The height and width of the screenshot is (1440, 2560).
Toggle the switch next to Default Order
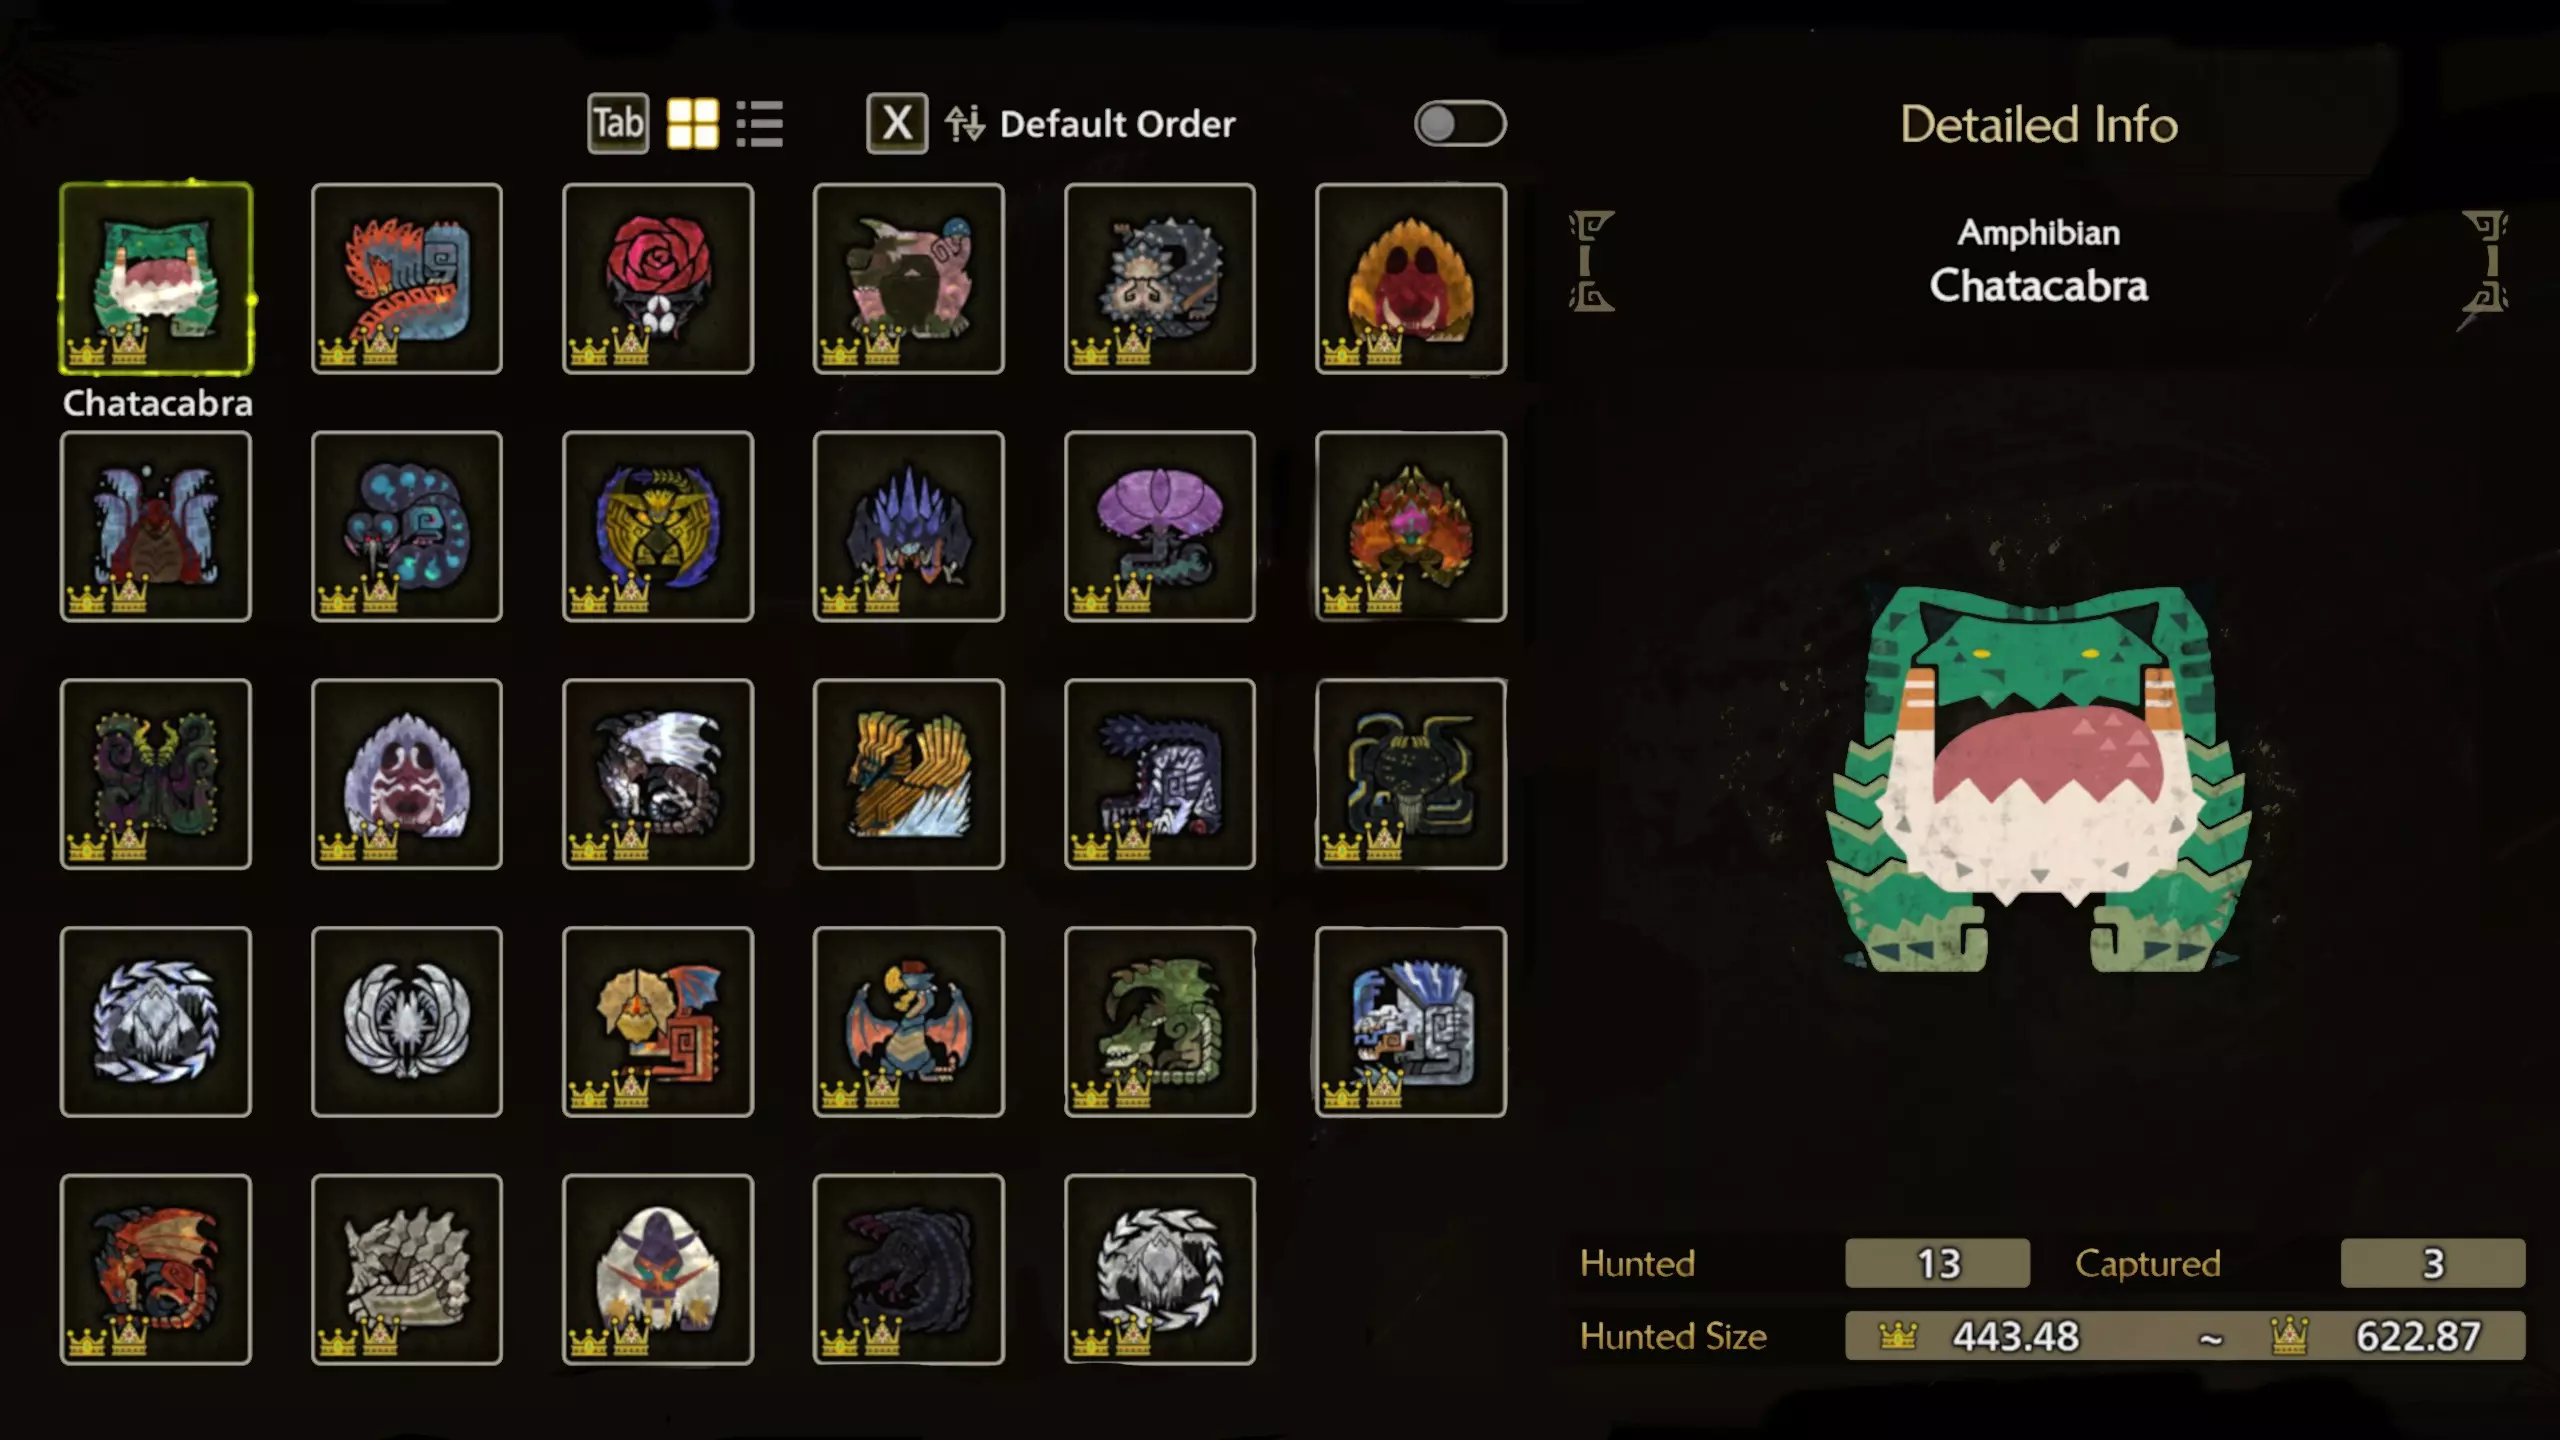click(1460, 124)
